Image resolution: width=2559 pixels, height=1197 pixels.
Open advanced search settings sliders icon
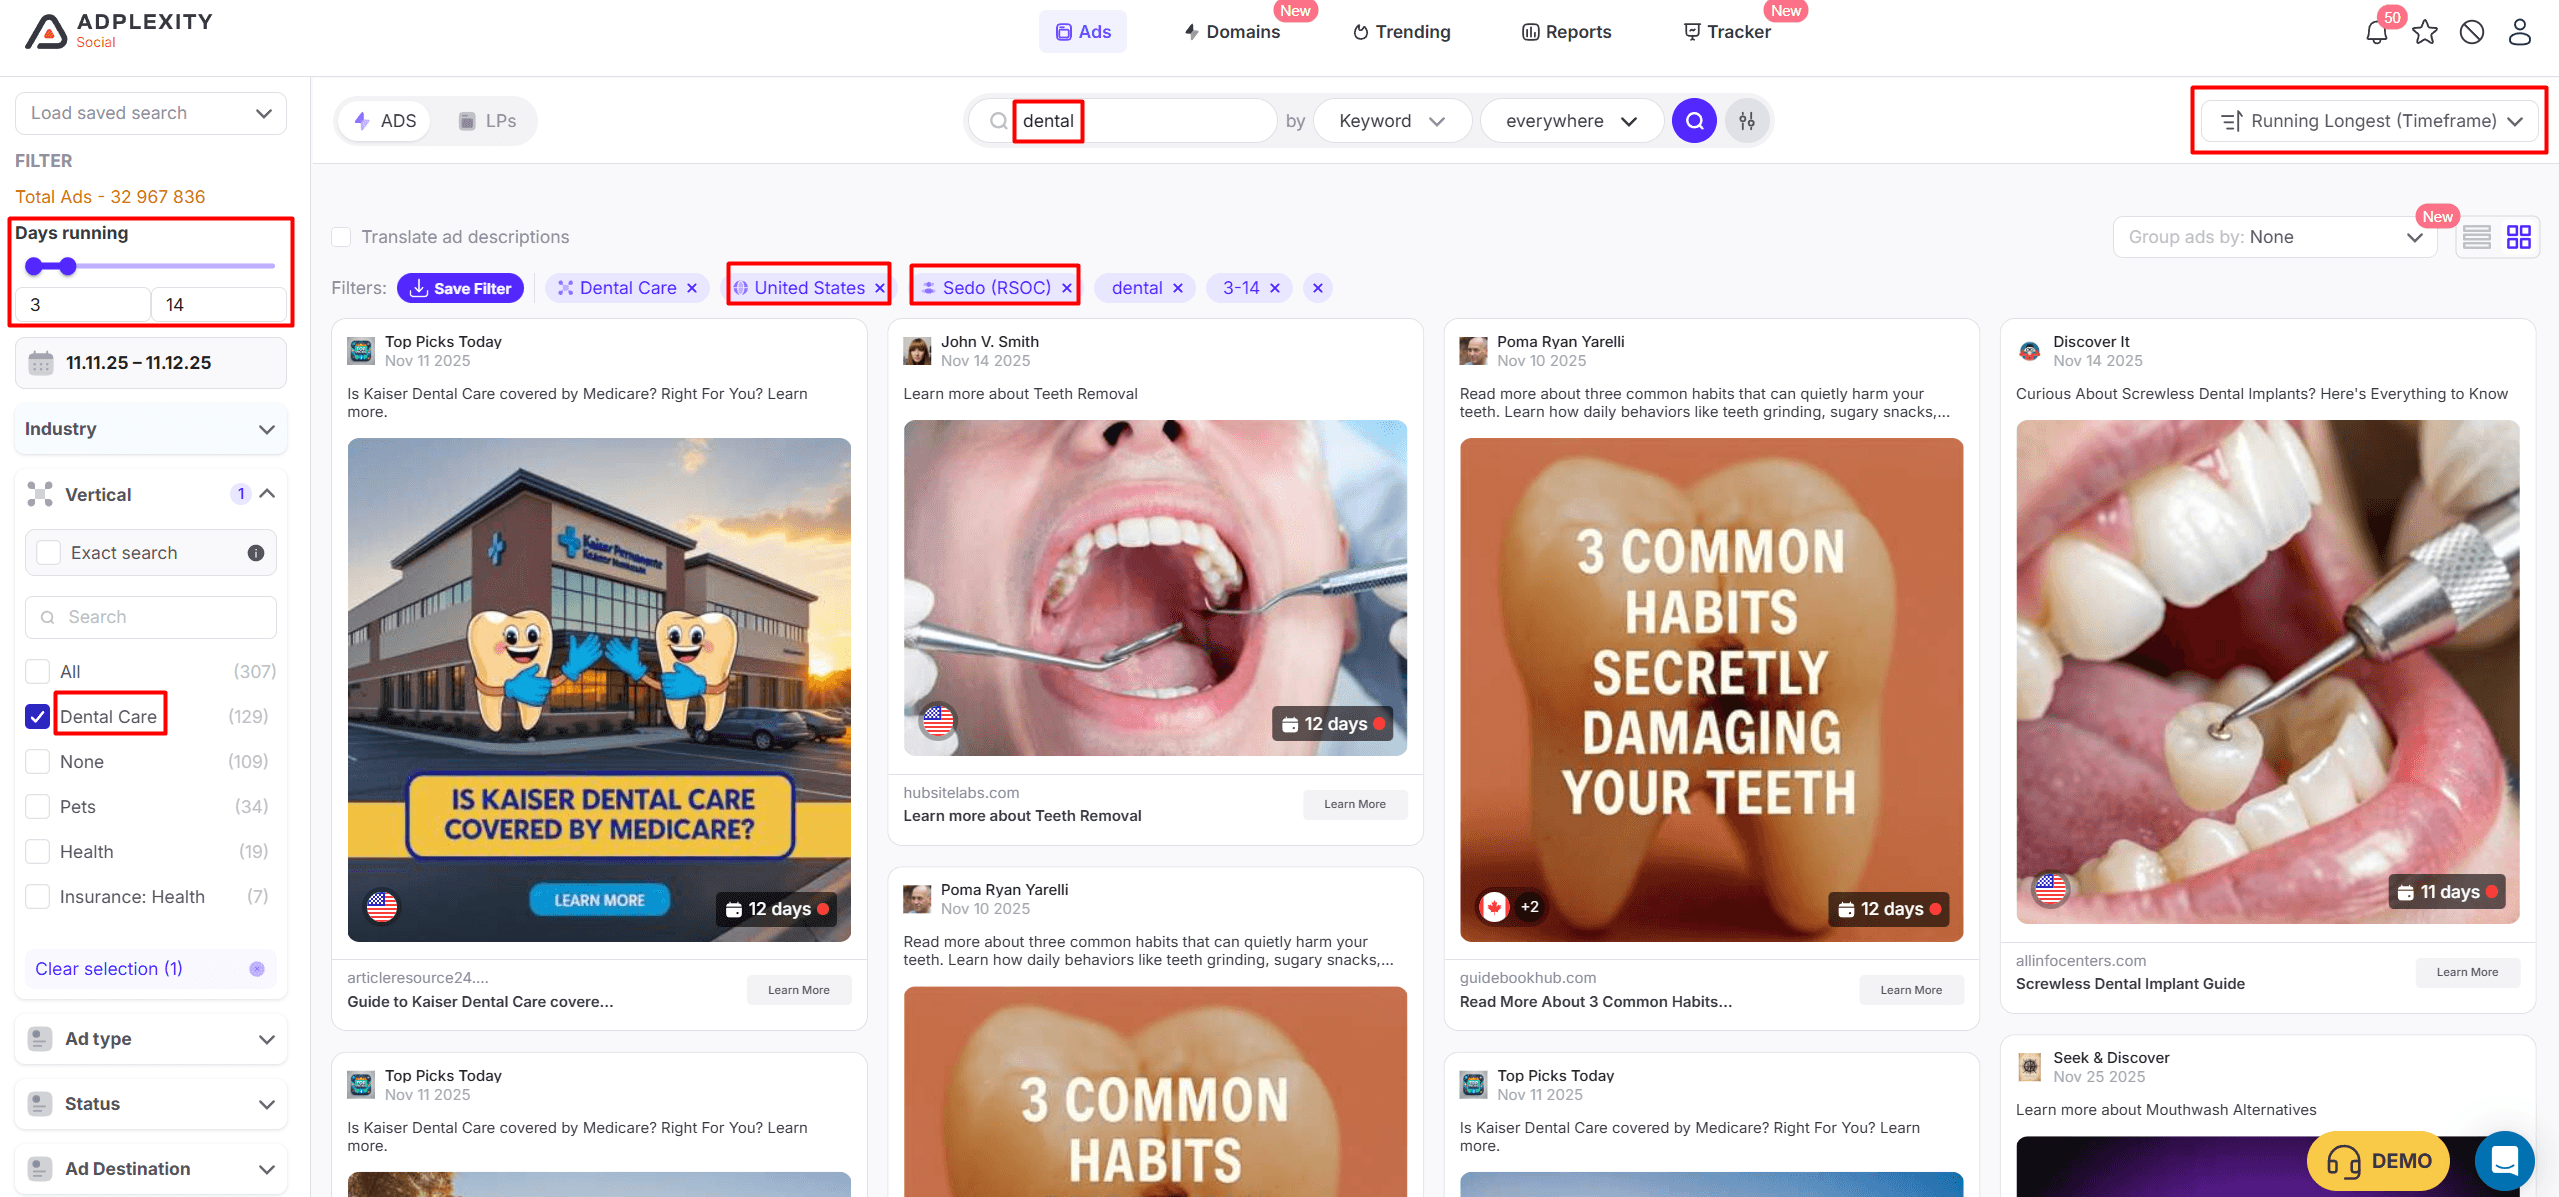(1747, 121)
